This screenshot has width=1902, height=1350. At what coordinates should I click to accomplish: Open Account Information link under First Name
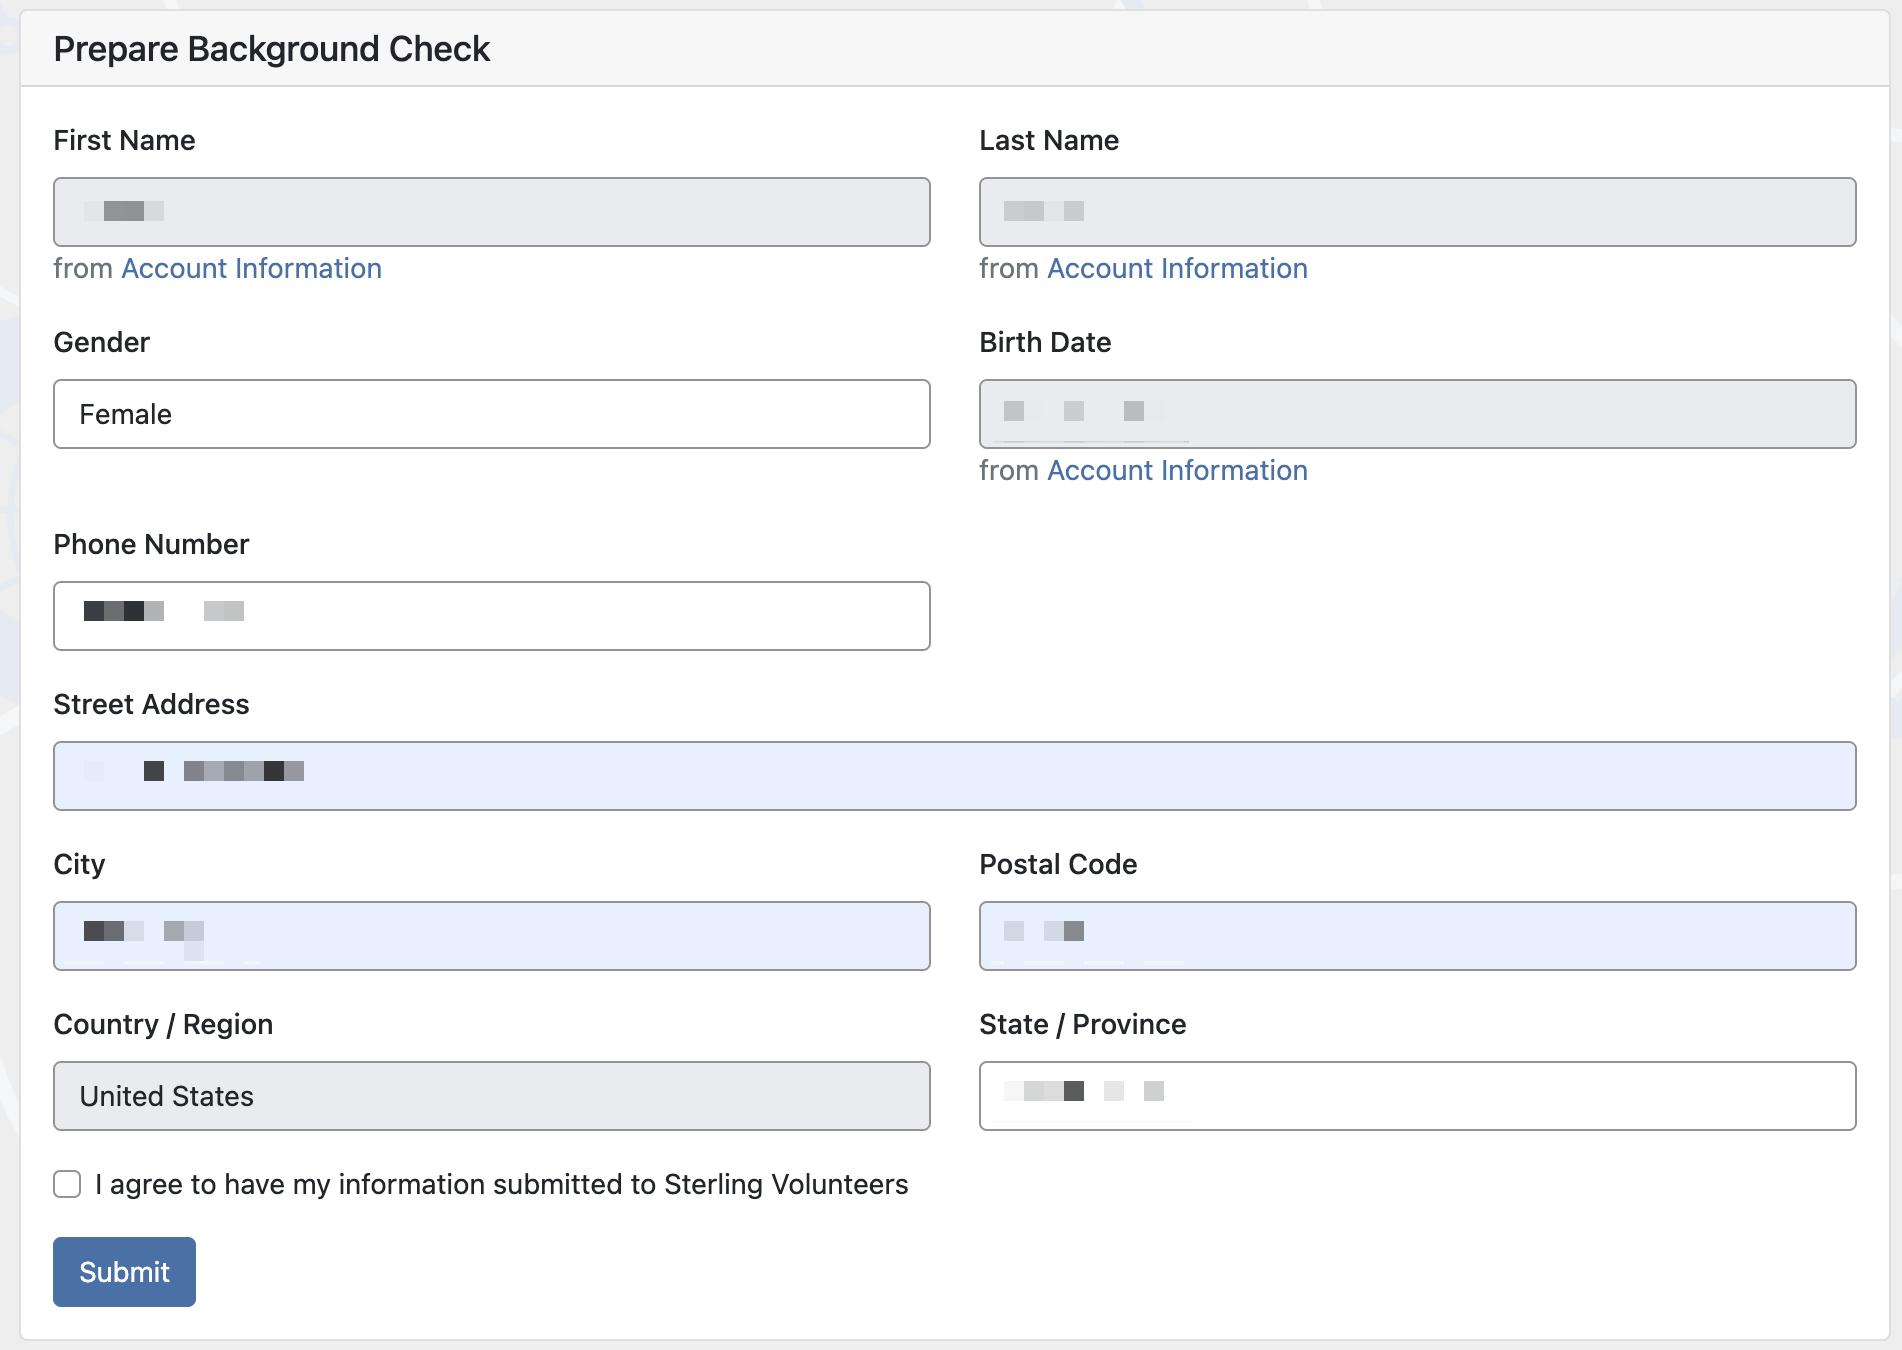[252, 268]
